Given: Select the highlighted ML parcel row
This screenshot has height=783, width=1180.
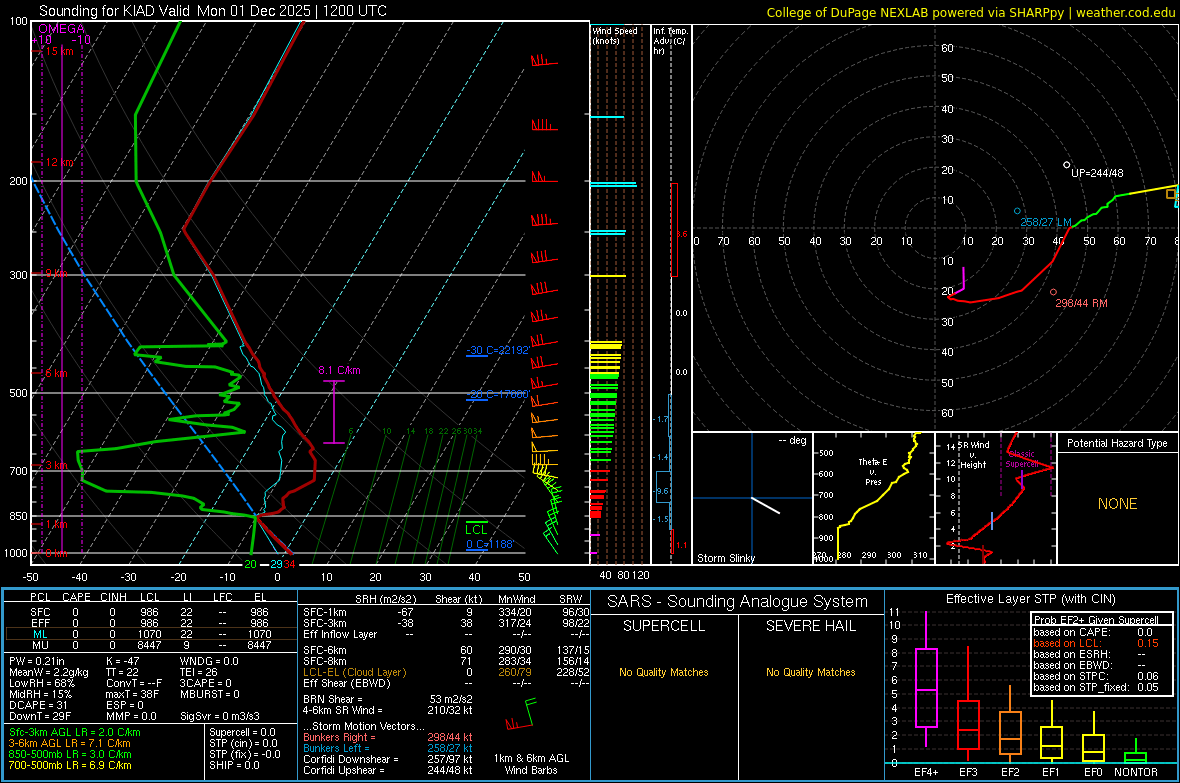Looking at the screenshot, I should pyautogui.click(x=150, y=634).
